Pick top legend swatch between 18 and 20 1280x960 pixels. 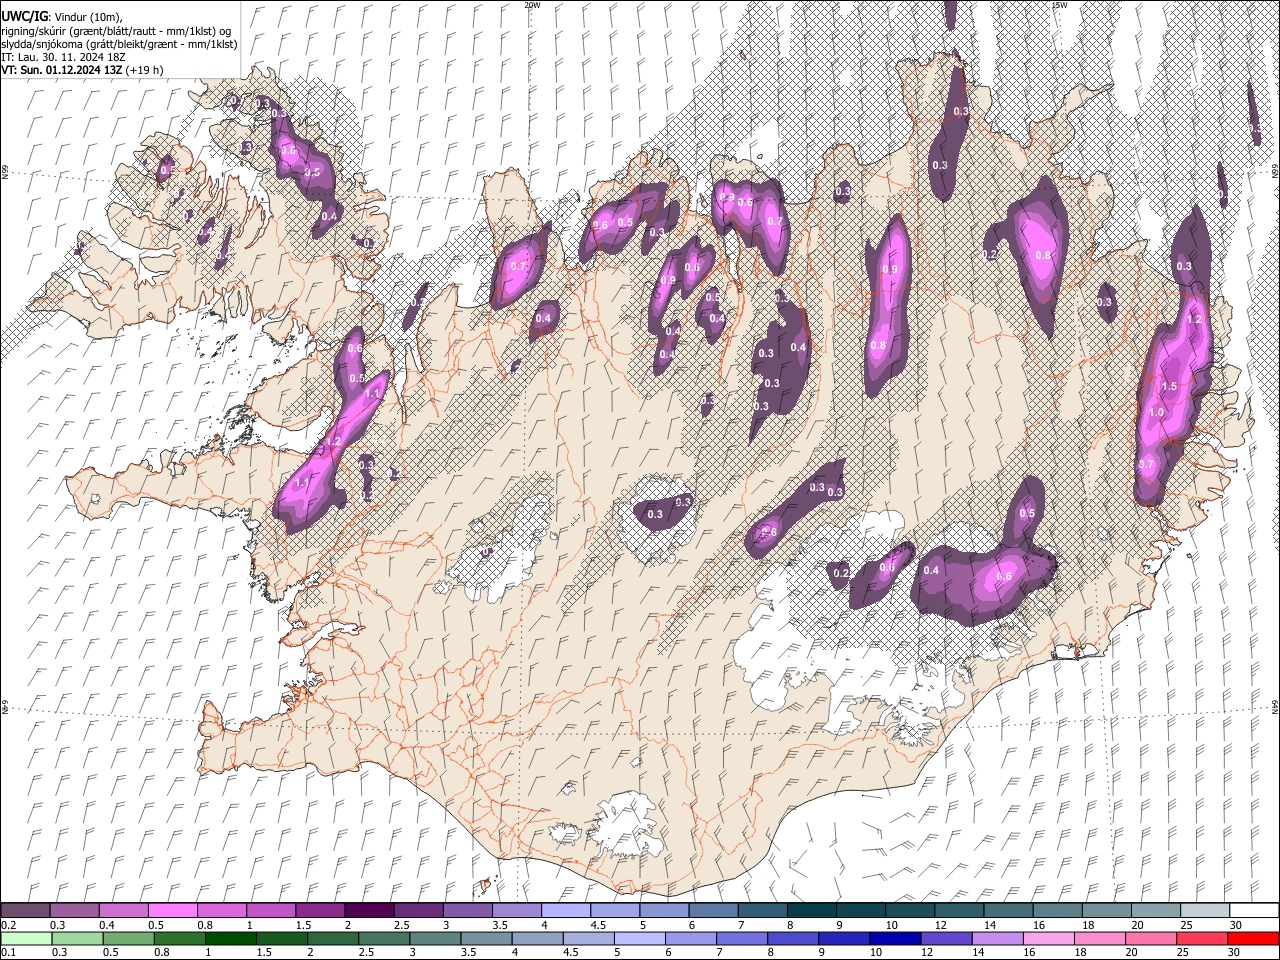1106,911
